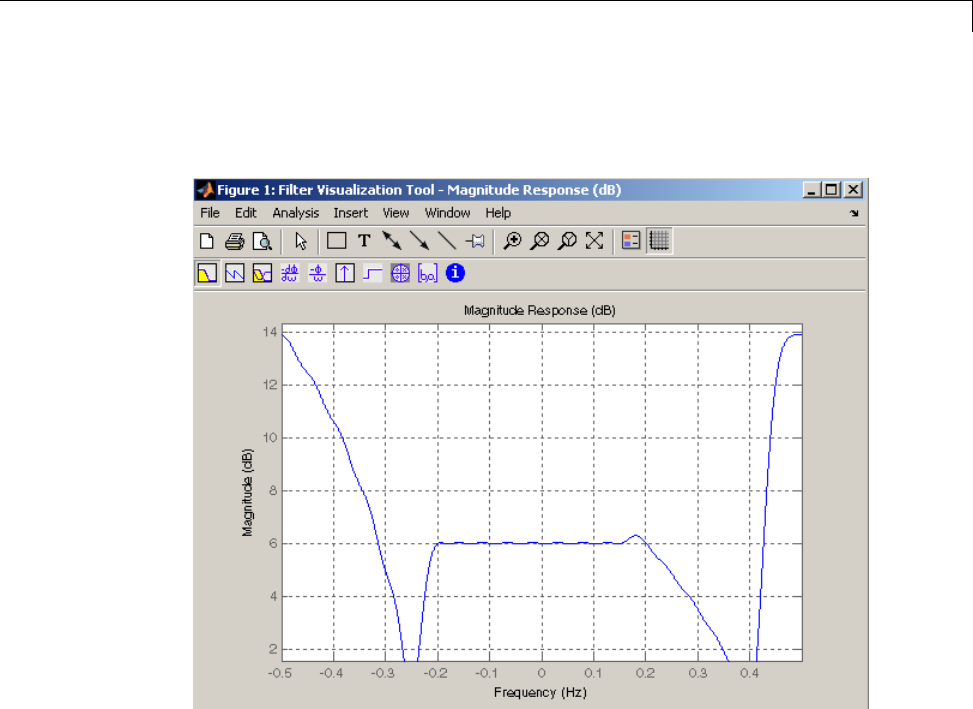Expand the Insert menu

(350, 213)
